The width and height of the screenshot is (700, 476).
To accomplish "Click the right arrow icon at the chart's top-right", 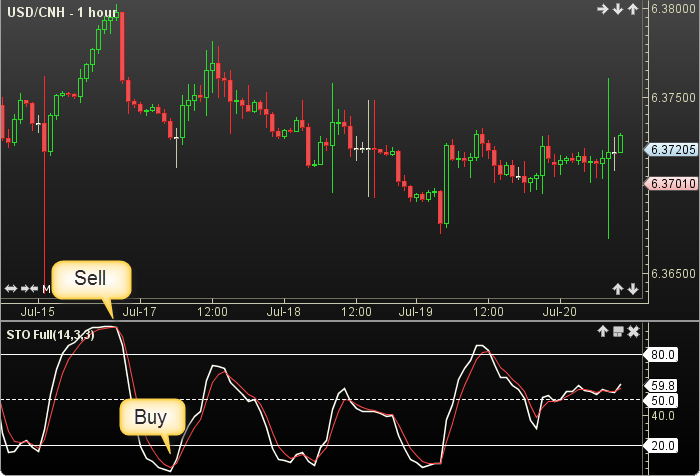I will (x=603, y=9).
